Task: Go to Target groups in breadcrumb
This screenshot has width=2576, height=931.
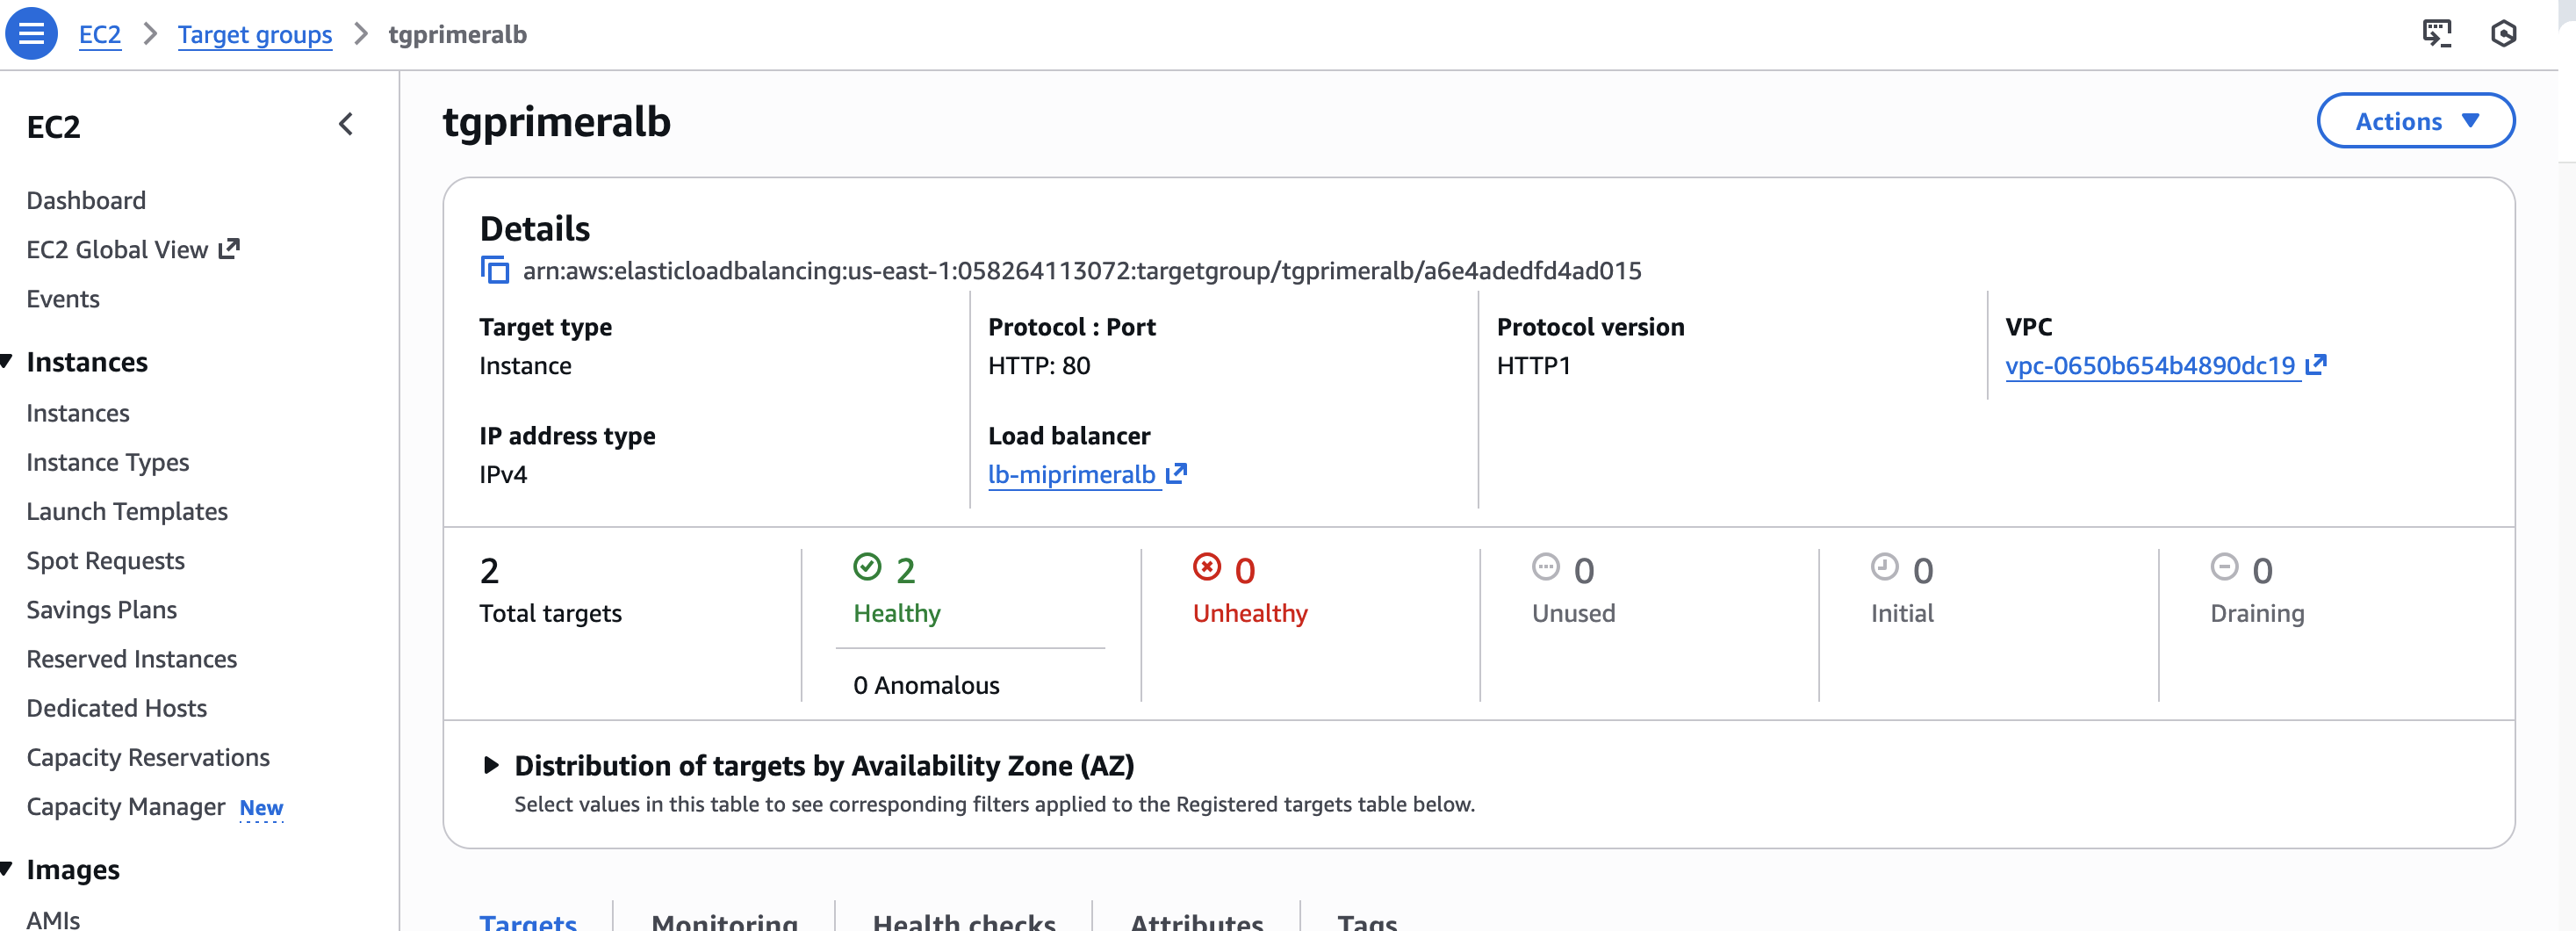Action: pyautogui.click(x=255, y=34)
